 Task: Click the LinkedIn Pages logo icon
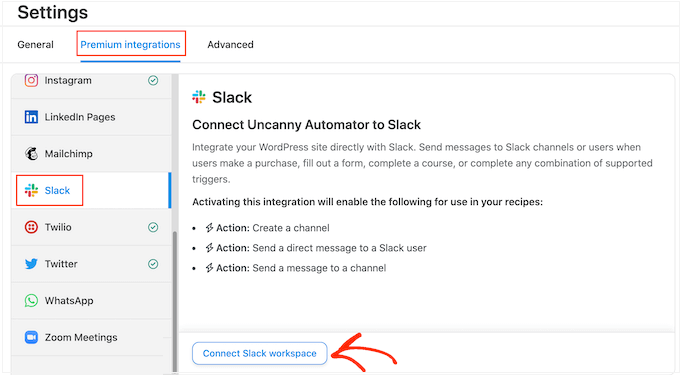(x=31, y=117)
